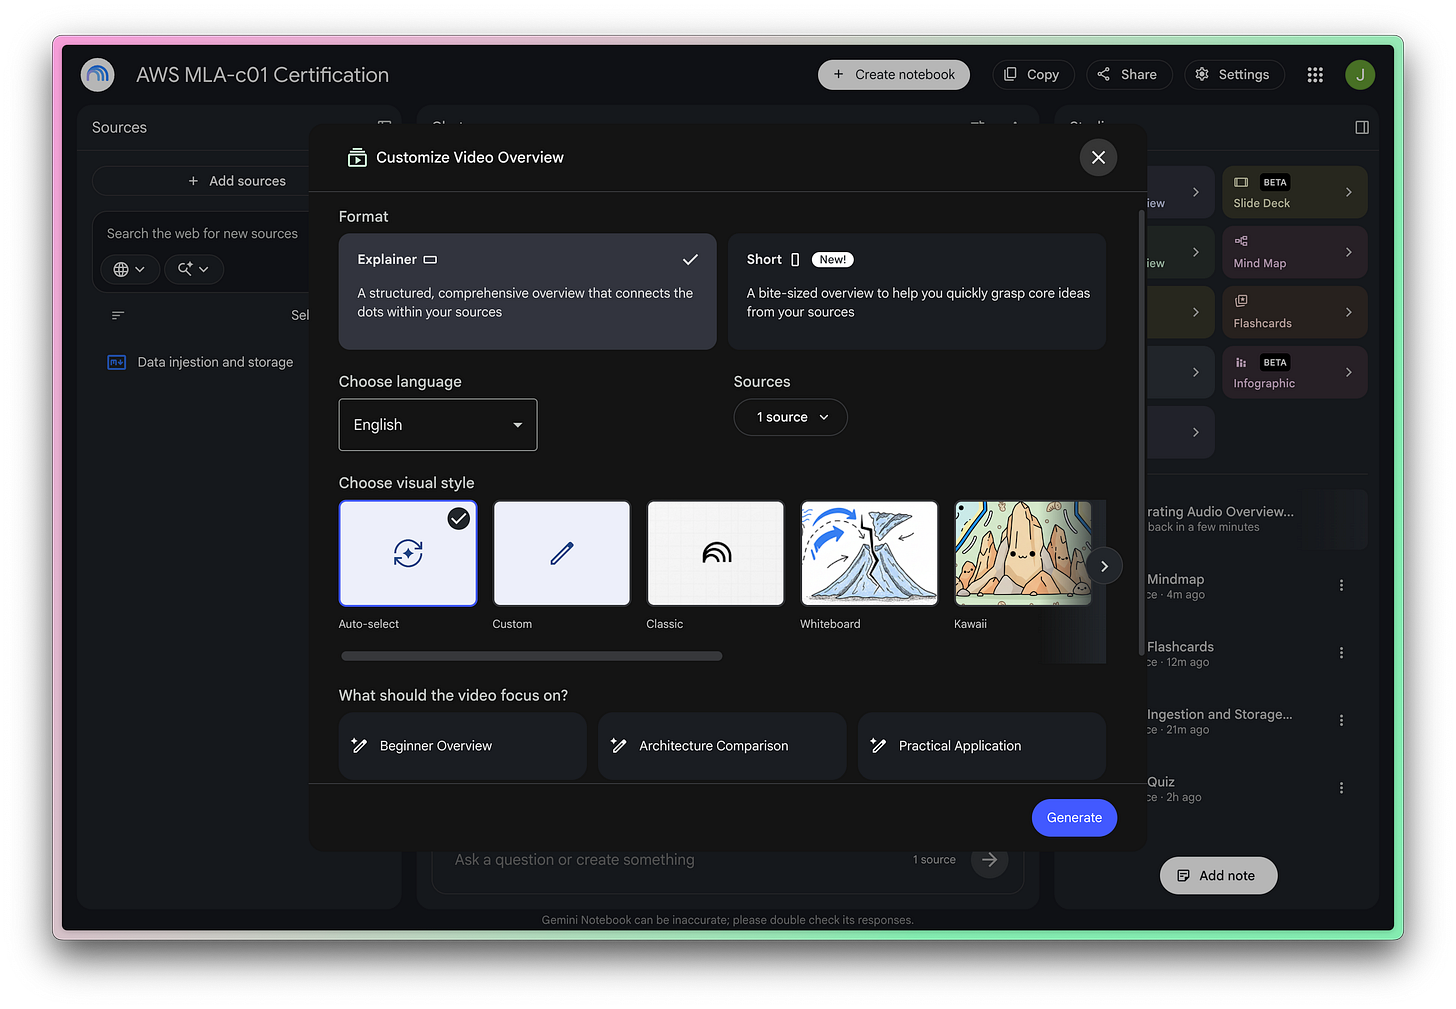Show more visual styles with next arrow

(1104, 566)
